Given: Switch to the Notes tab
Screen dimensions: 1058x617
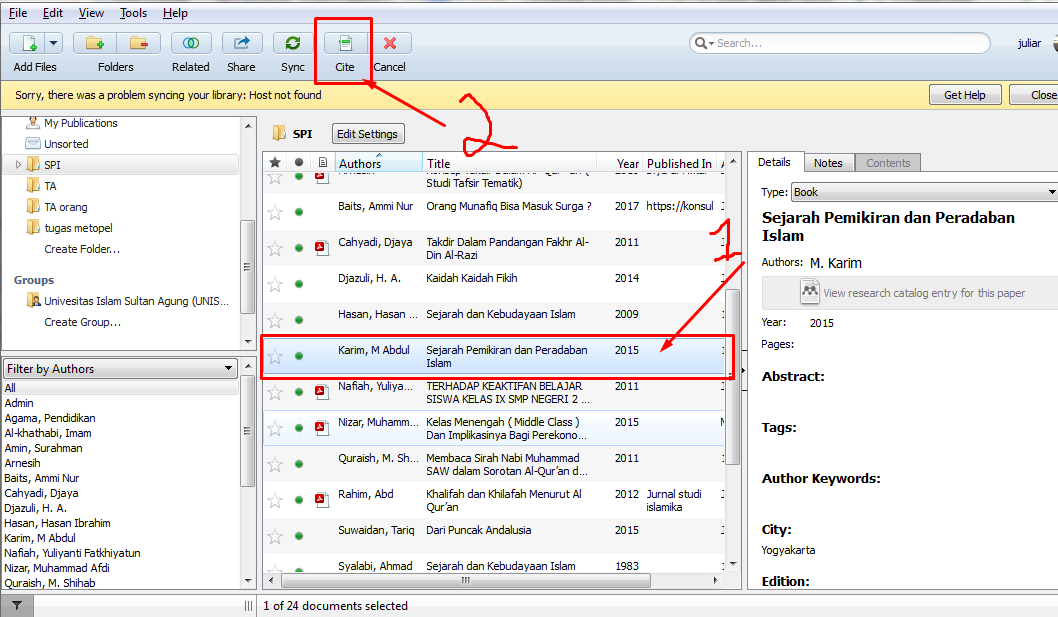Looking at the screenshot, I should tap(829, 163).
